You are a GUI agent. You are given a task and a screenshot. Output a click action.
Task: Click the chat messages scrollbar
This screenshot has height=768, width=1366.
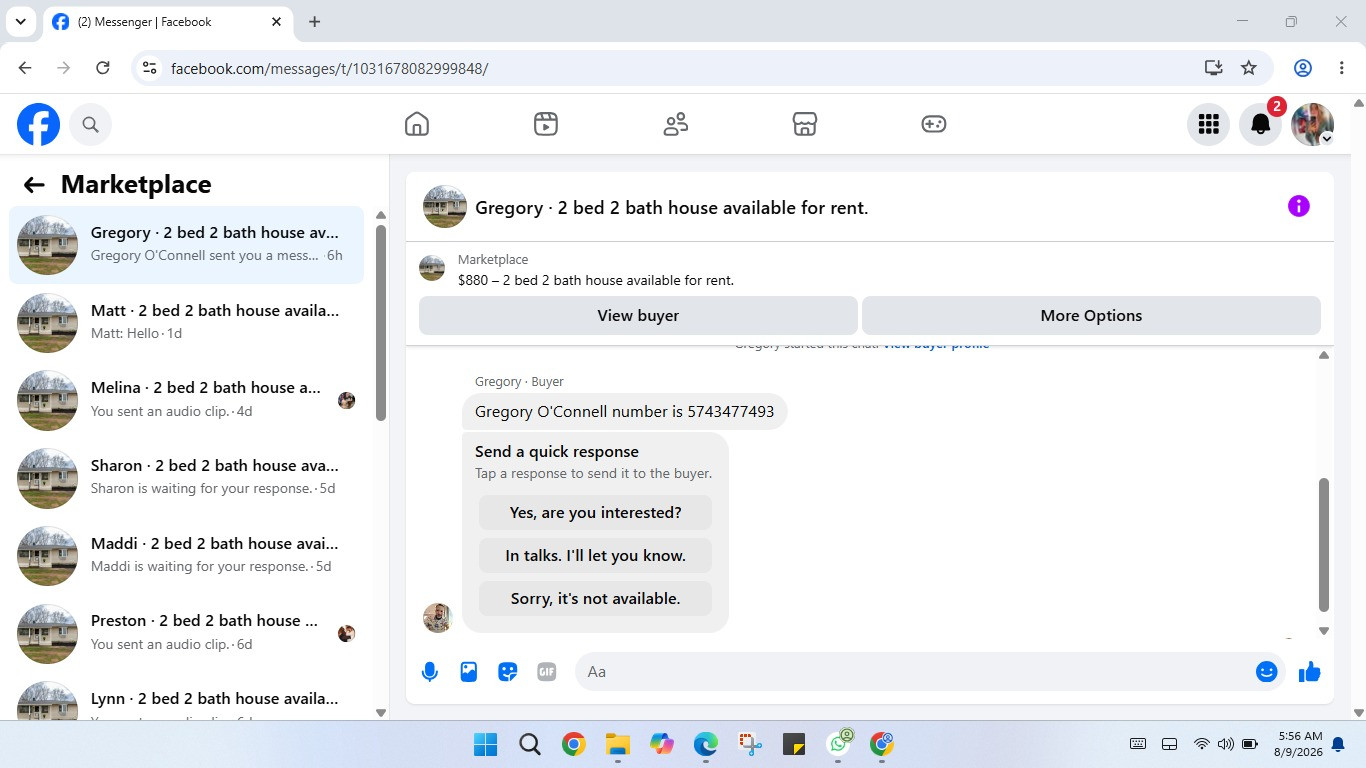click(x=1324, y=545)
